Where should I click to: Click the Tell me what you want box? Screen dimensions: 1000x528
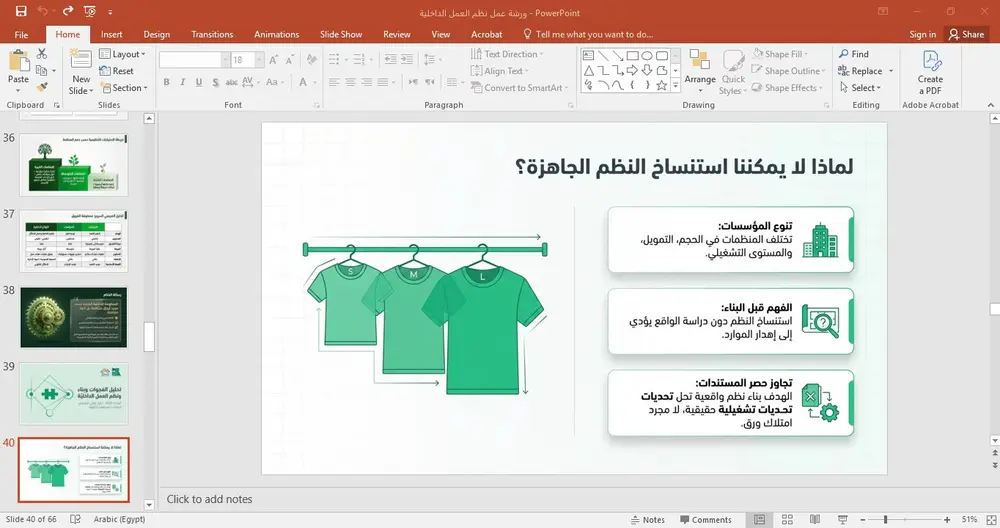point(588,34)
